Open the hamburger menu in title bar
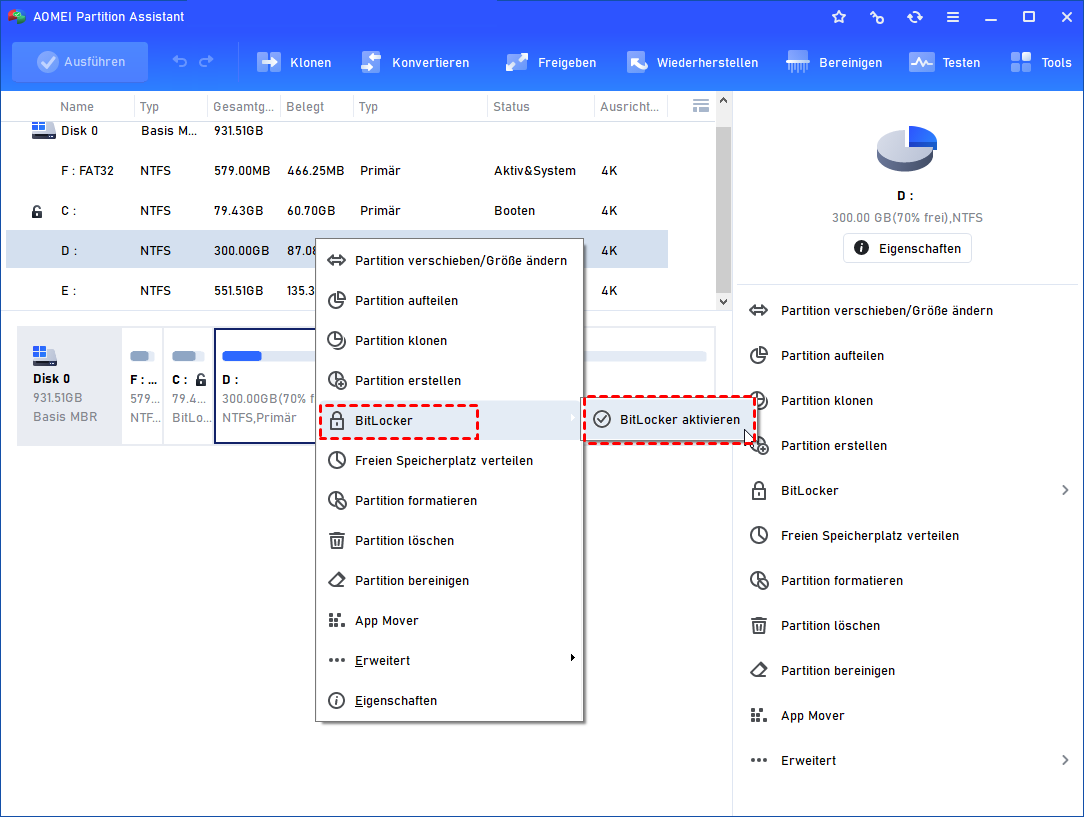Image resolution: width=1084 pixels, height=817 pixels. pos(953,17)
